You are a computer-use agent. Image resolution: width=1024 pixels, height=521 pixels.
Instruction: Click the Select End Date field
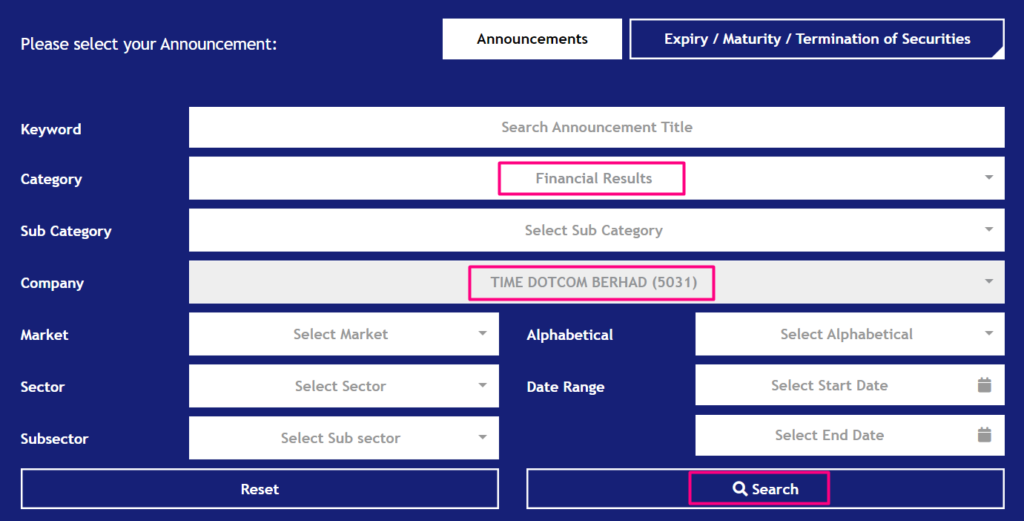pyautogui.click(x=850, y=435)
